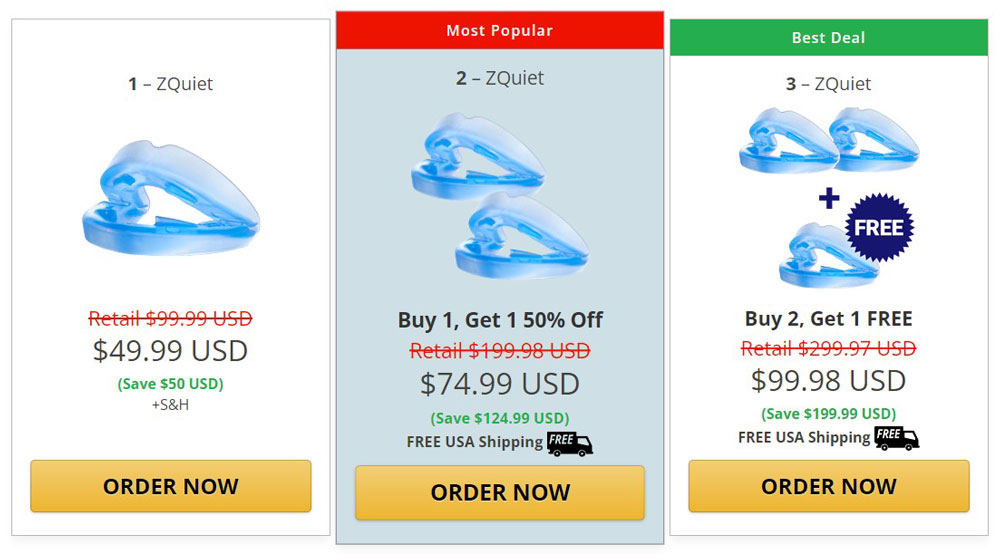
Task: Click the blue plus sign icon
Action: [828, 198]
